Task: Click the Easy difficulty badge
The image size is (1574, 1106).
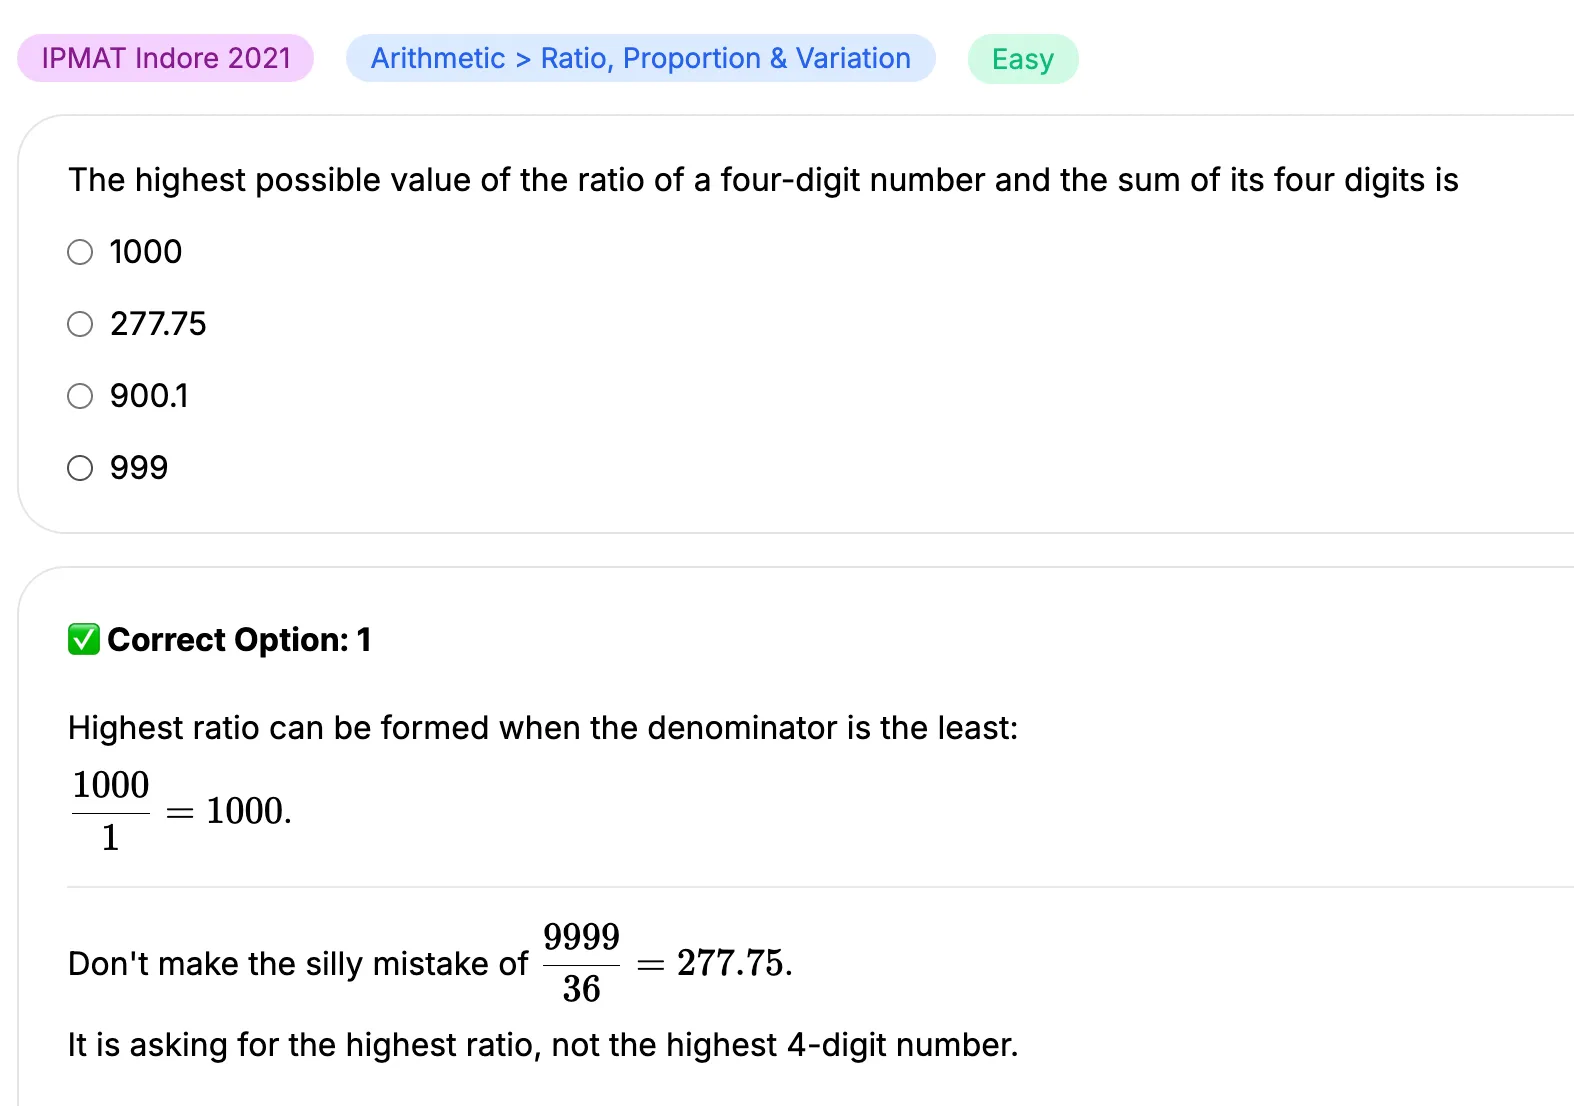Action: pos(1023,59)
